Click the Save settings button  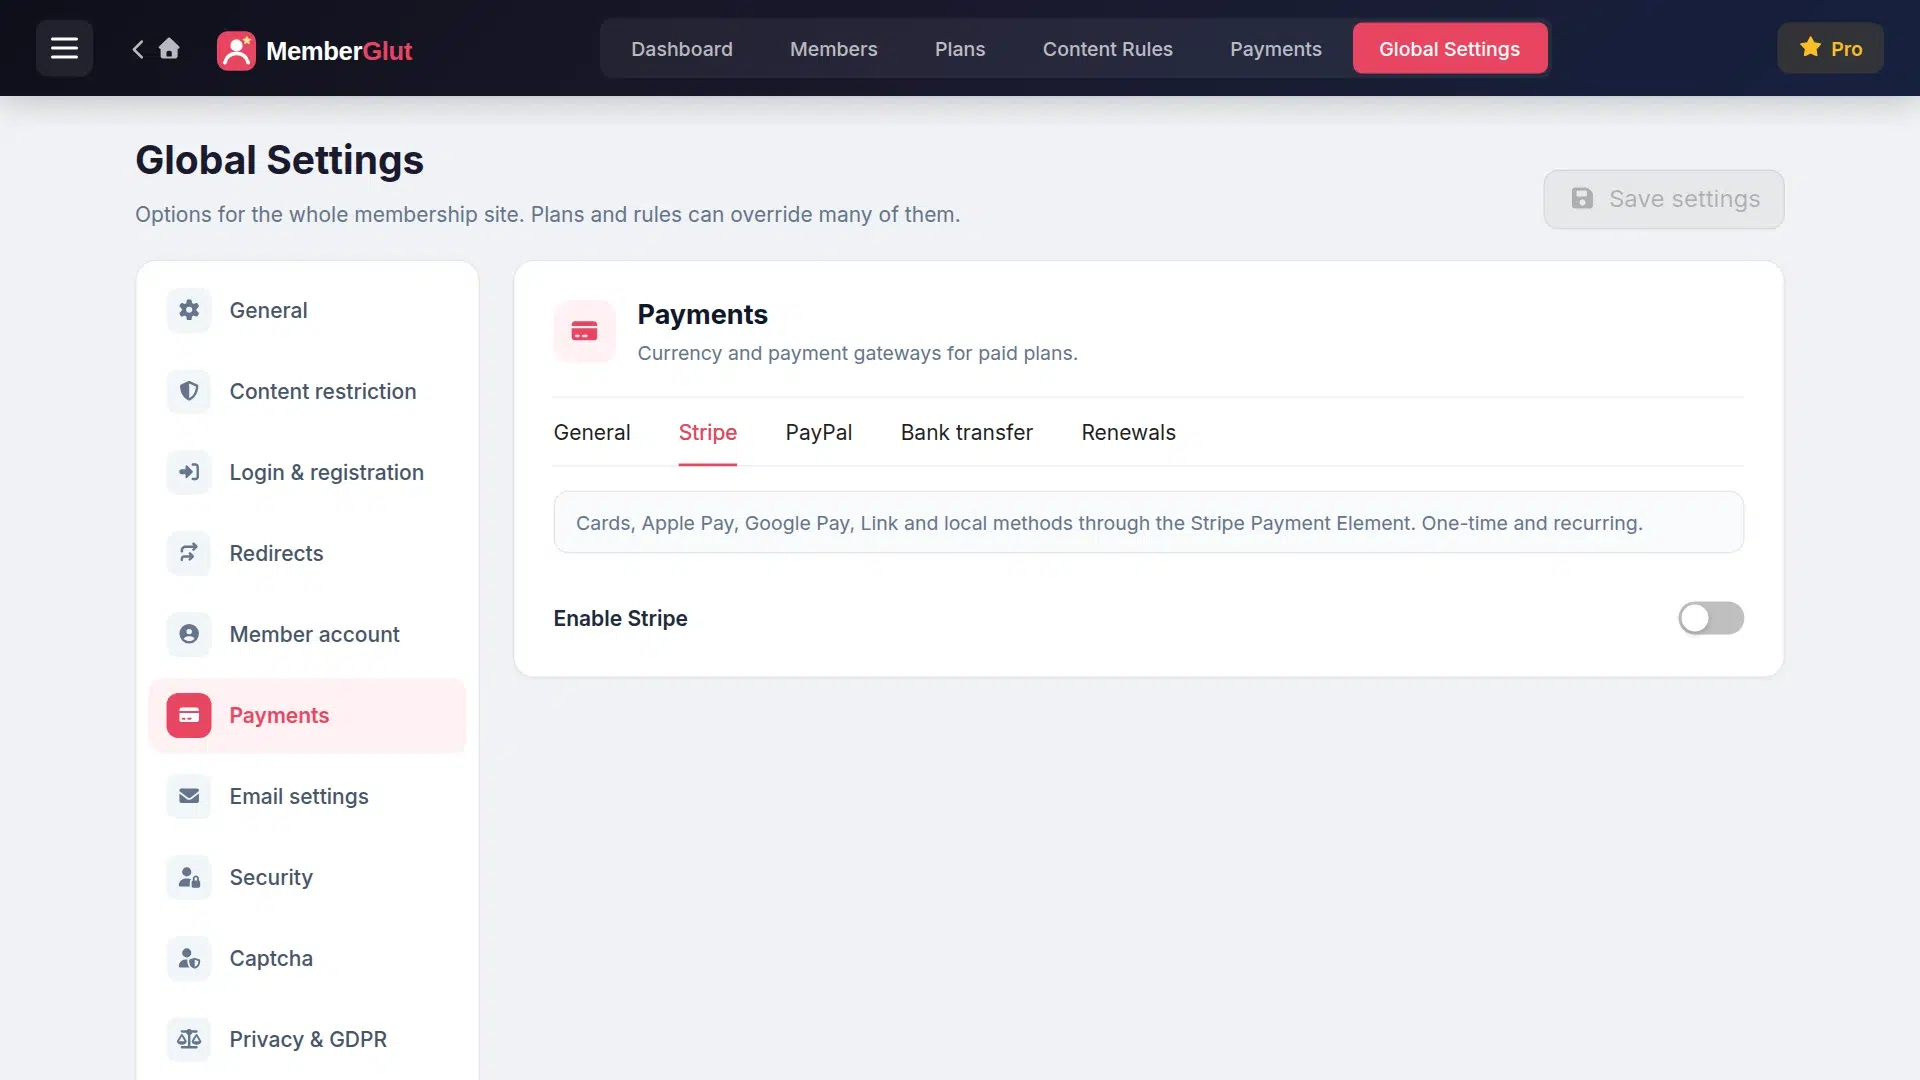point(1663,199)
